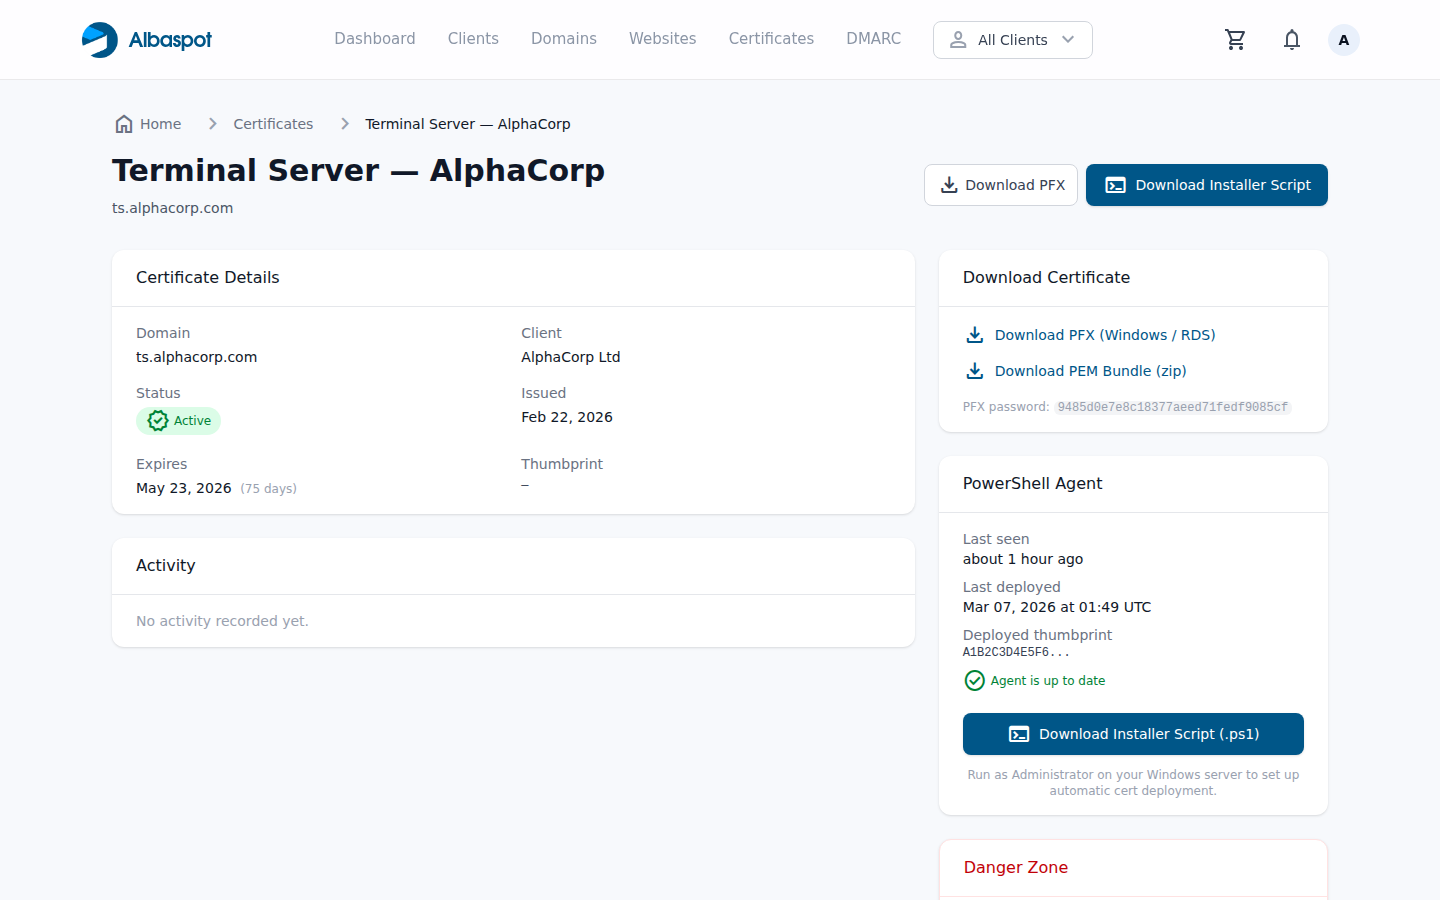Open the shopping cart

(x=1235, y=40)
